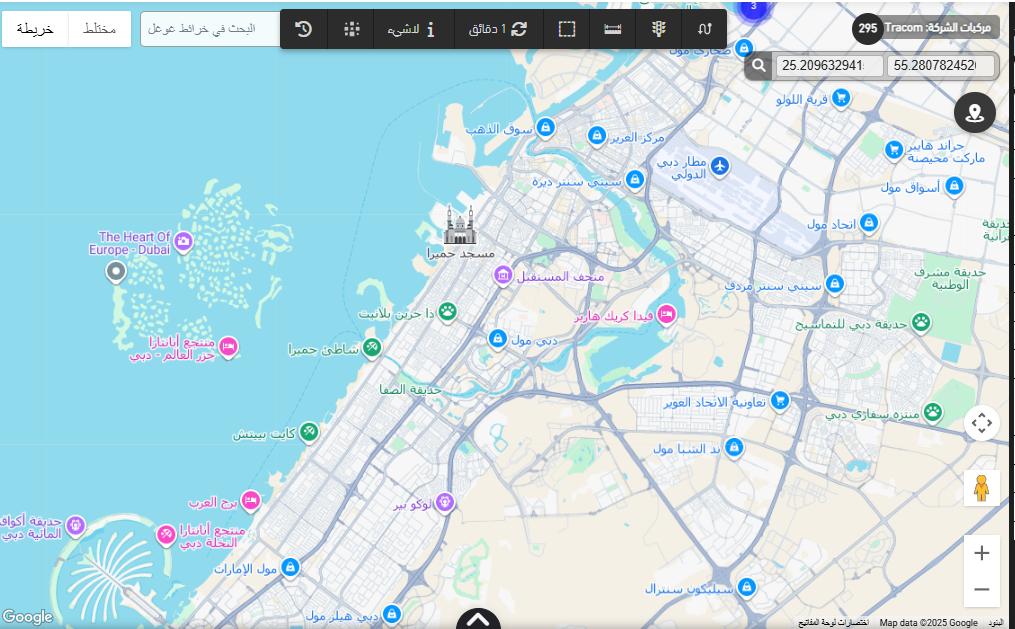Click the history clock icon in toolbar
Viewport: 1015px width, 629px height.
click(x=304, y=29)
